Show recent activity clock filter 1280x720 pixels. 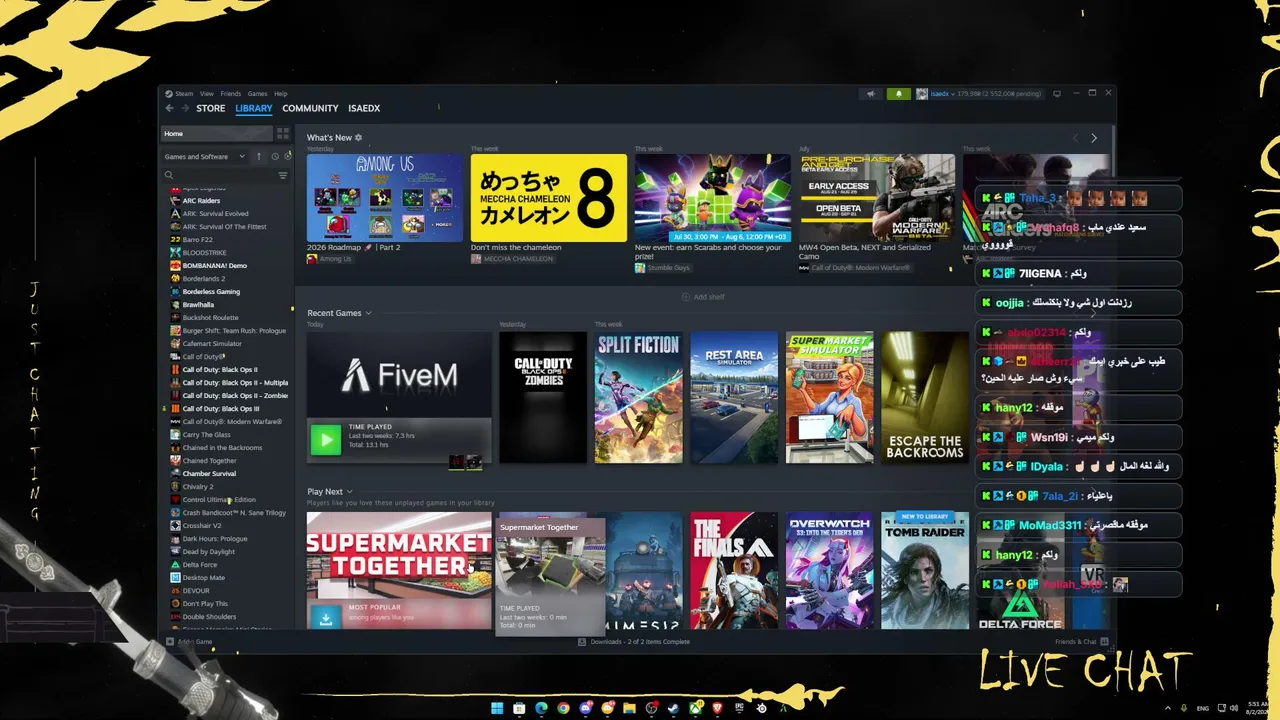tap(275, 156)
